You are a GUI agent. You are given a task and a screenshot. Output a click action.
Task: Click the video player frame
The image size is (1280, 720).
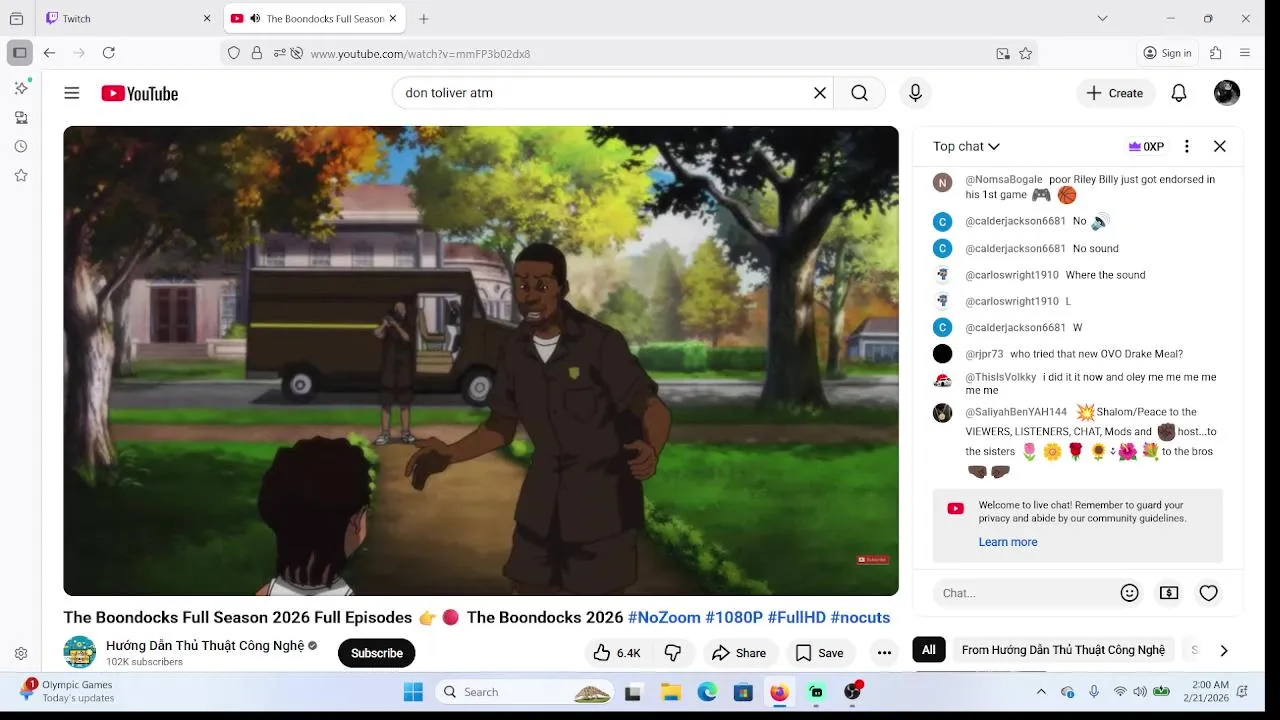pos(481,361)
